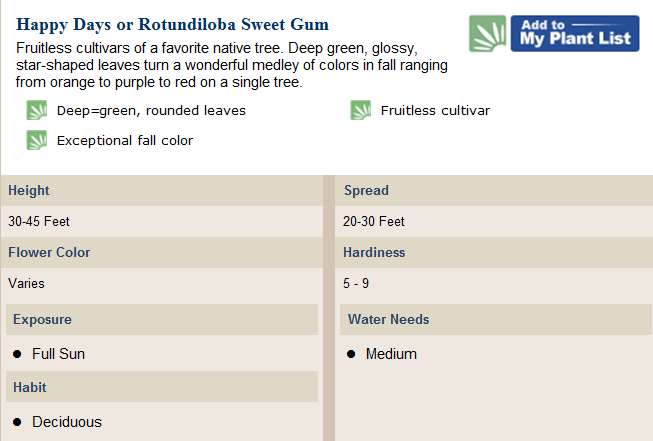
Task: Click the Flower Color header
Action: [162, 252]
